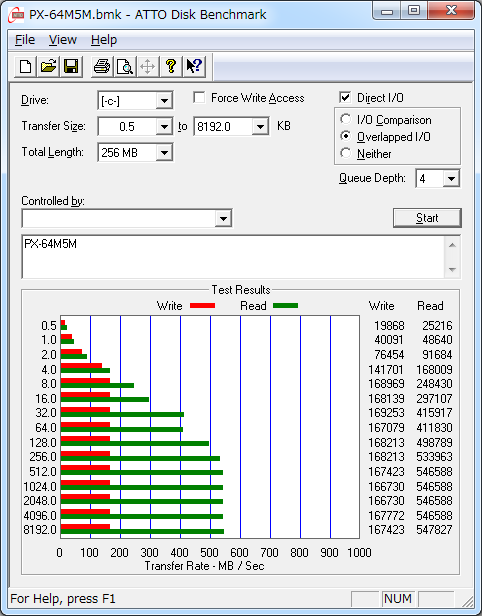Image resolution: width=482 pixels, height=616 pixels.
Task: Select the Neither radio button
Action: [x=346, y=153]
